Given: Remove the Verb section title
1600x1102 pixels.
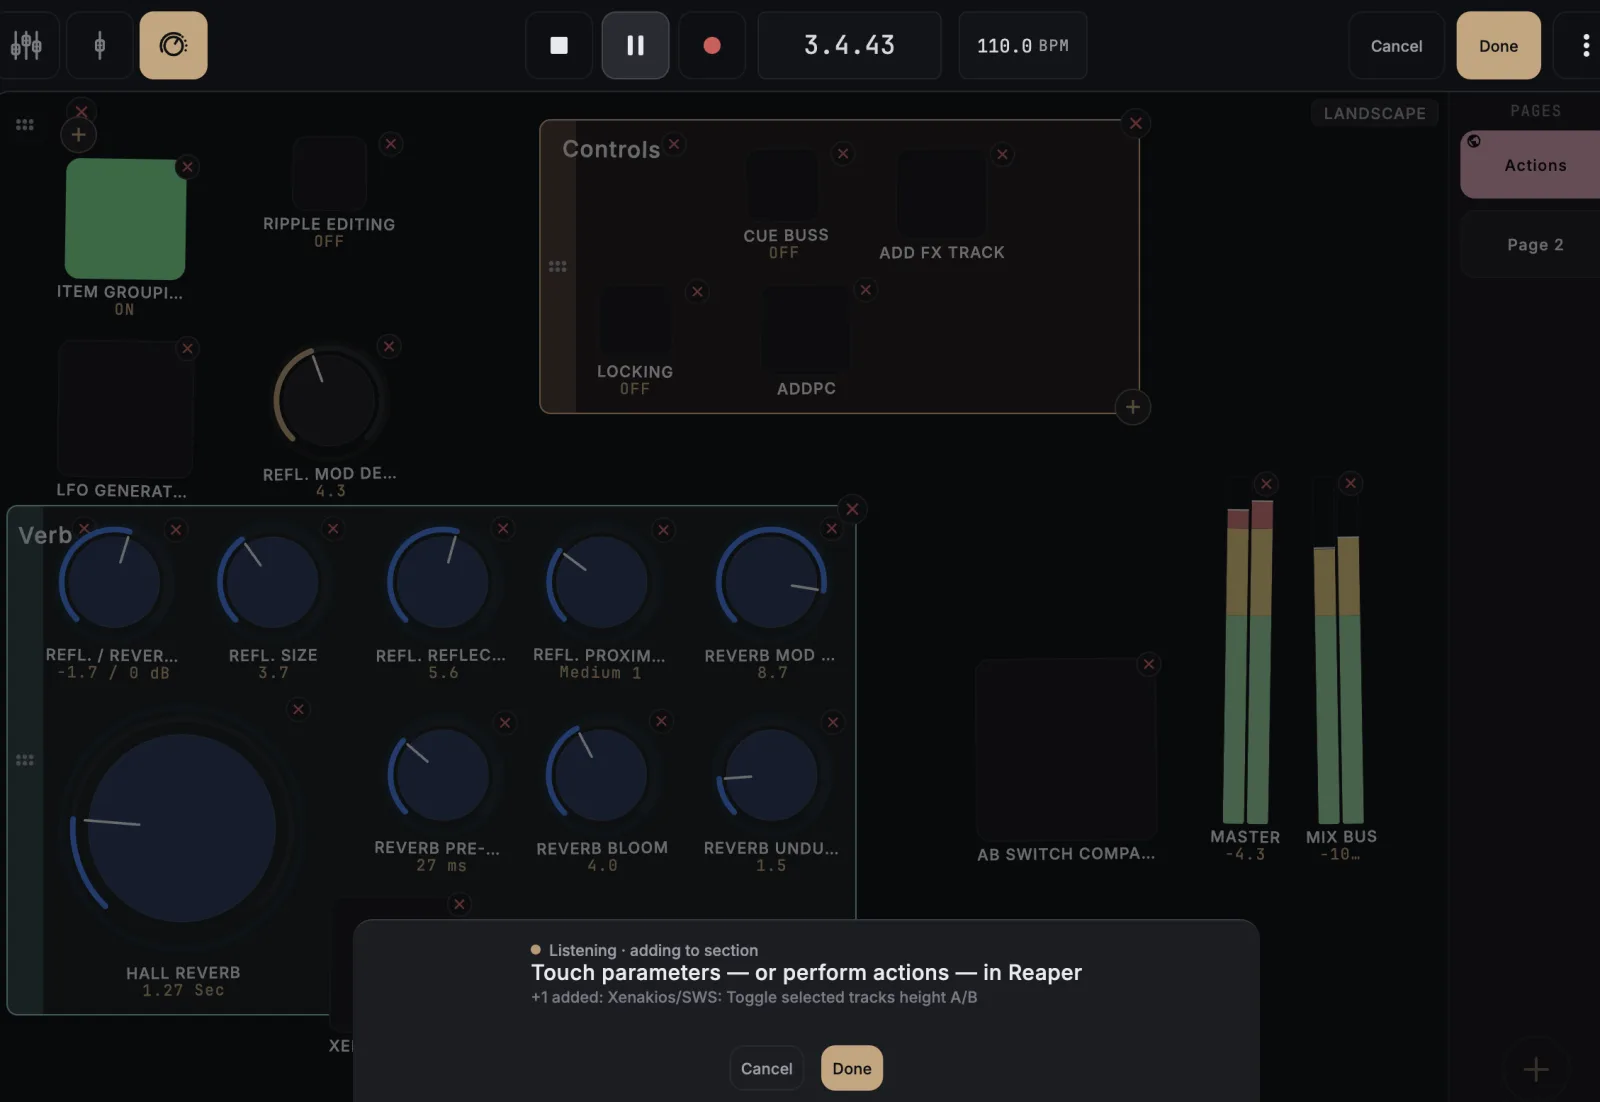Looking at the screenshot, I should 84,528.
